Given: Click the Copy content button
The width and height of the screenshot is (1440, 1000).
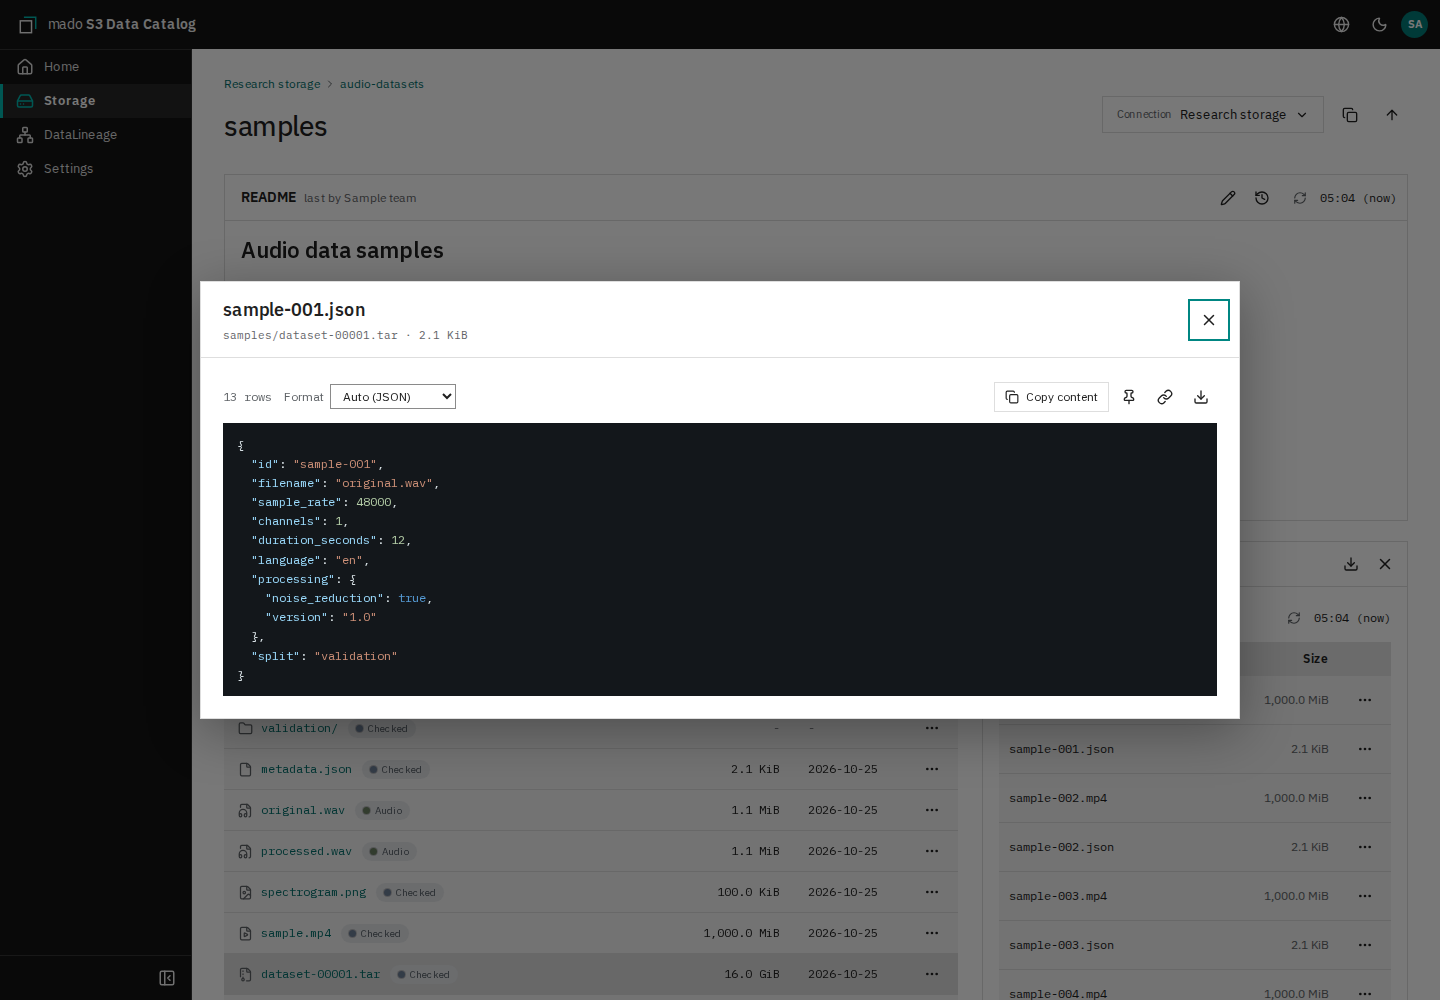Looking at the screenshot, I should pyautogui.click(x=1051, y=397).
